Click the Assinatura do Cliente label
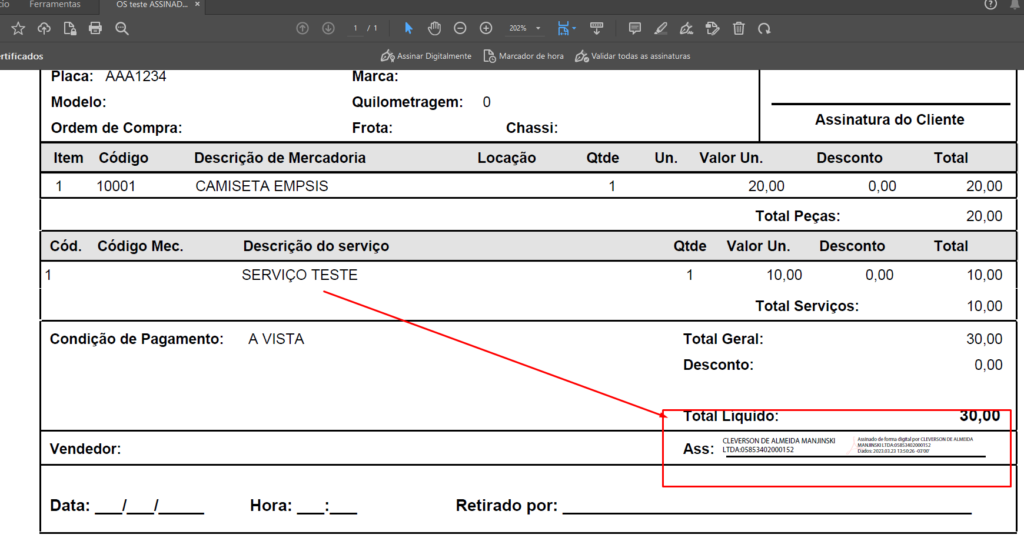The height and width of the screenshot is (538, 1024). click(889, 119)
